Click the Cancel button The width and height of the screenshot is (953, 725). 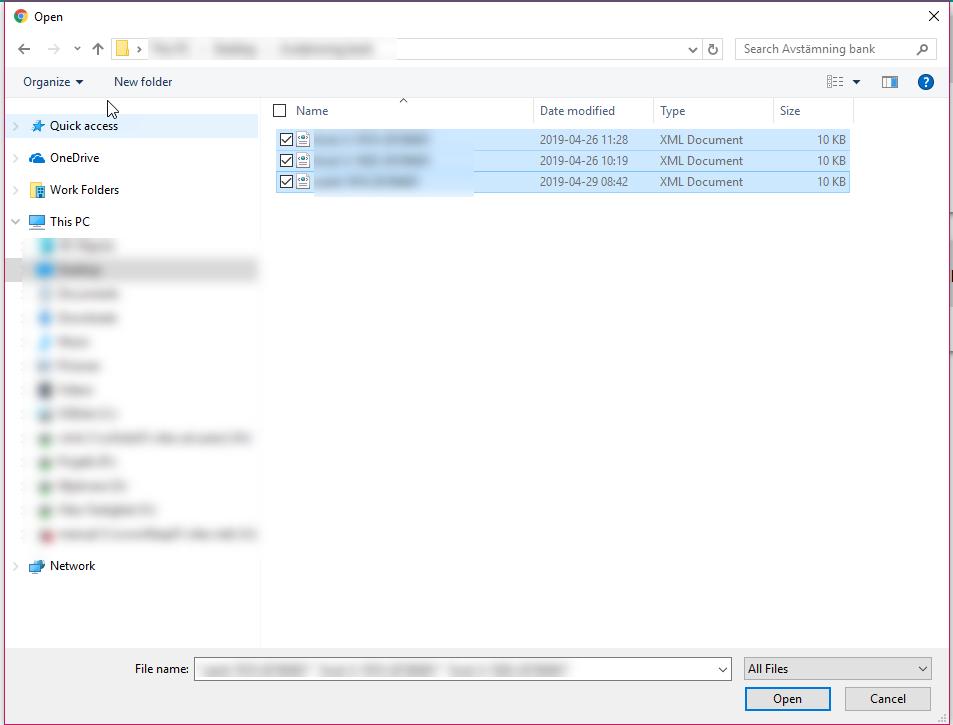coord(887,699)
